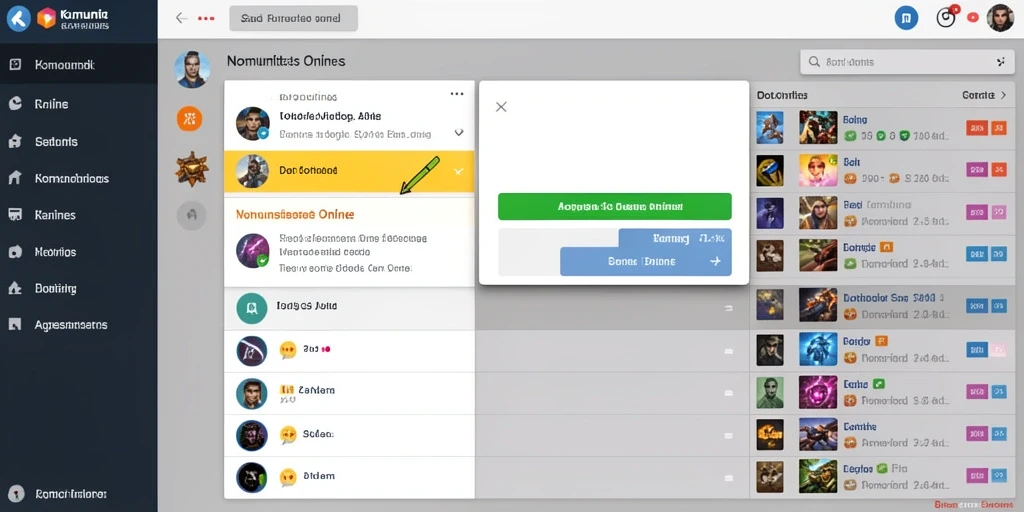Expand the chevron on the 'Aoris' user row
Image resolution: width=1024 pixels, height=512 pixels.
point(458,133)
